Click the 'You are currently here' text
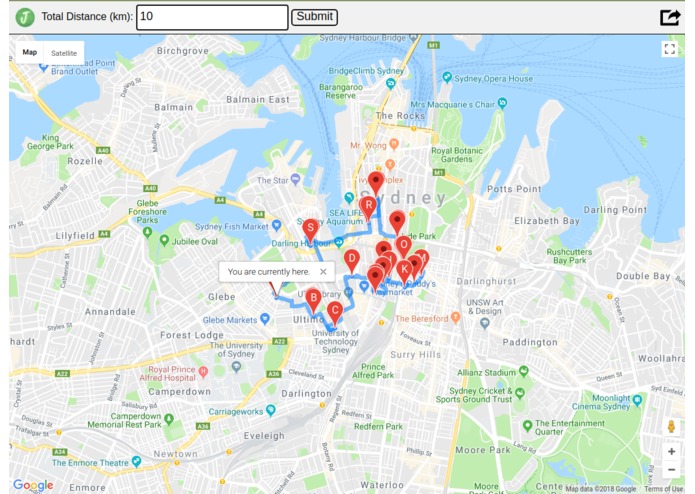The image size is (695, 494). [269, 272]
